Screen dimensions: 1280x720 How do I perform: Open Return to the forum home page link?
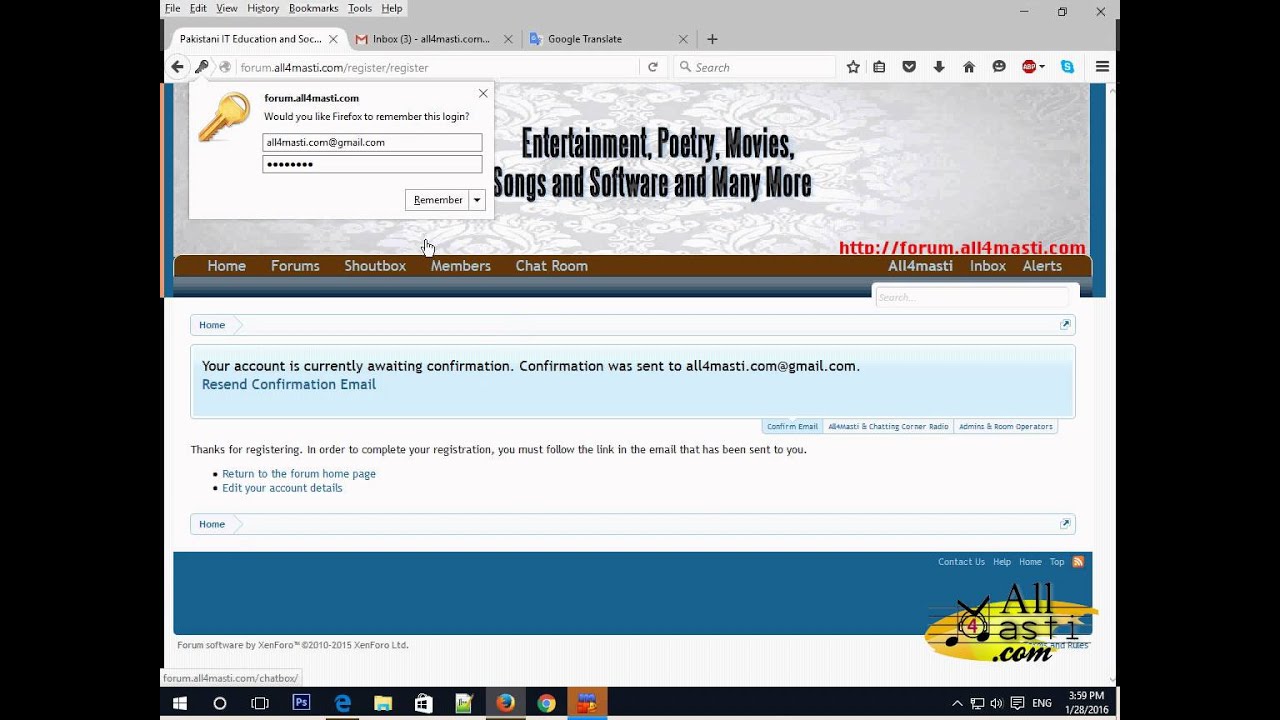pyautogui.click(x=299, y=474)
